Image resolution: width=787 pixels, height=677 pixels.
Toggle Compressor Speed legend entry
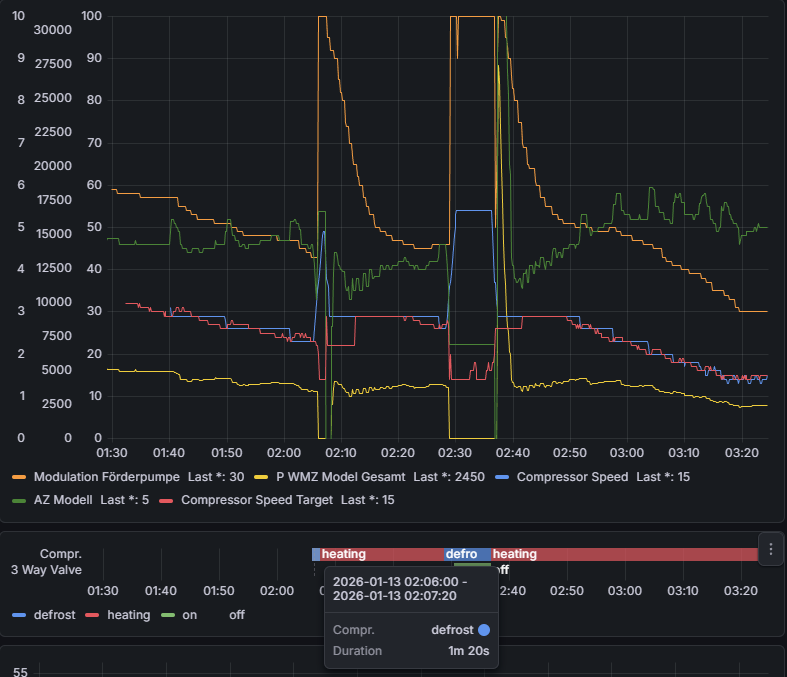coord(572,477)
